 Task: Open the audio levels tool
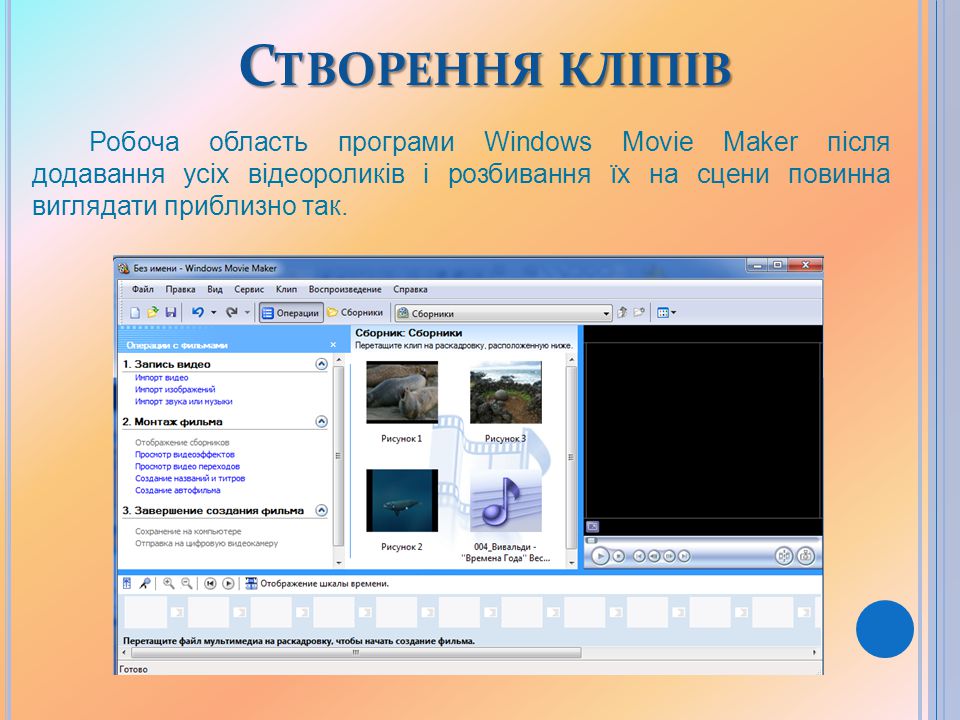pos(127,583)
